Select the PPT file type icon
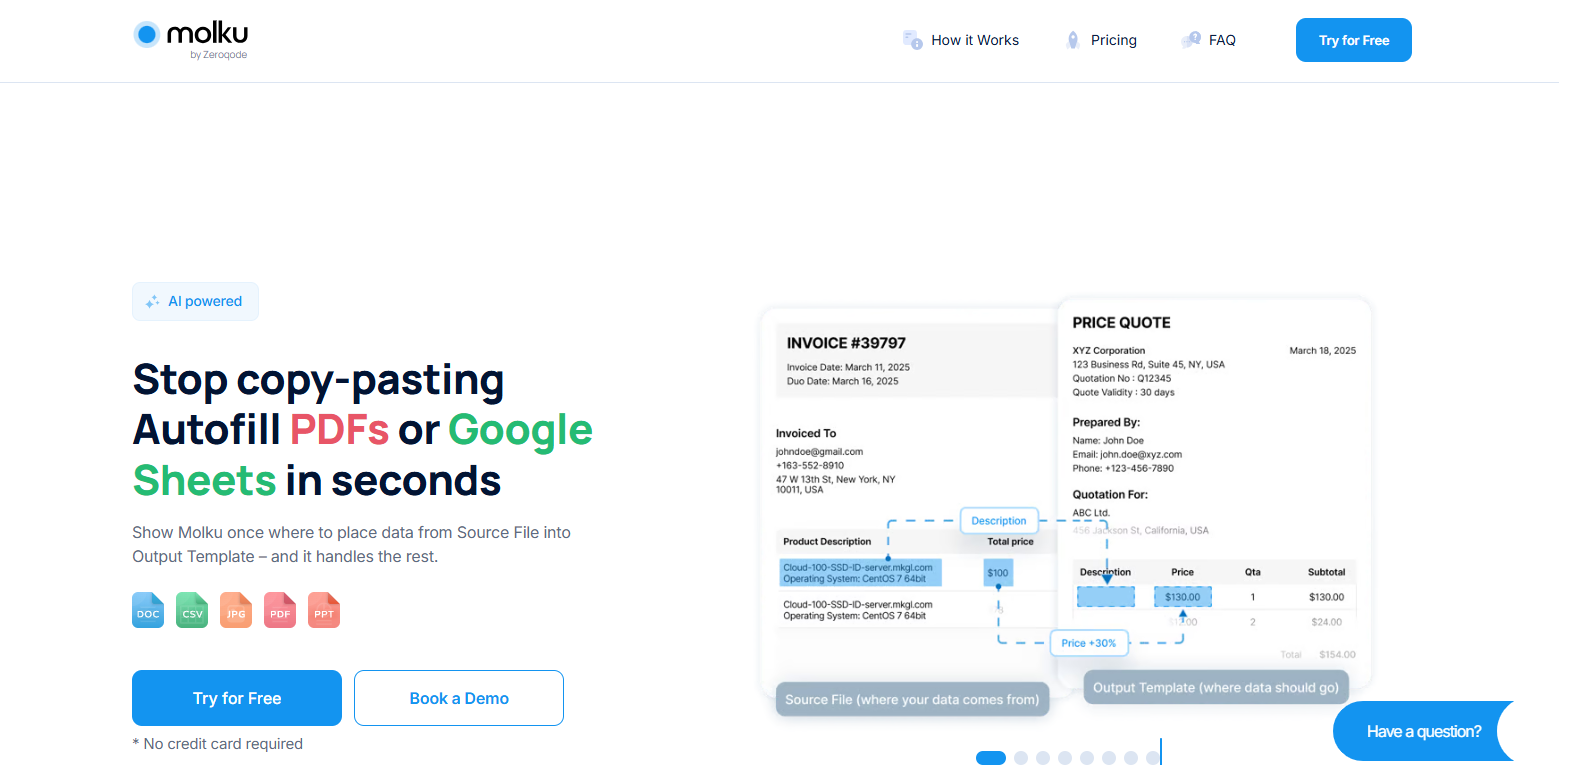The width and height of the screenshot is (1574, 765). pyautogui.click(x=324, y=610)
